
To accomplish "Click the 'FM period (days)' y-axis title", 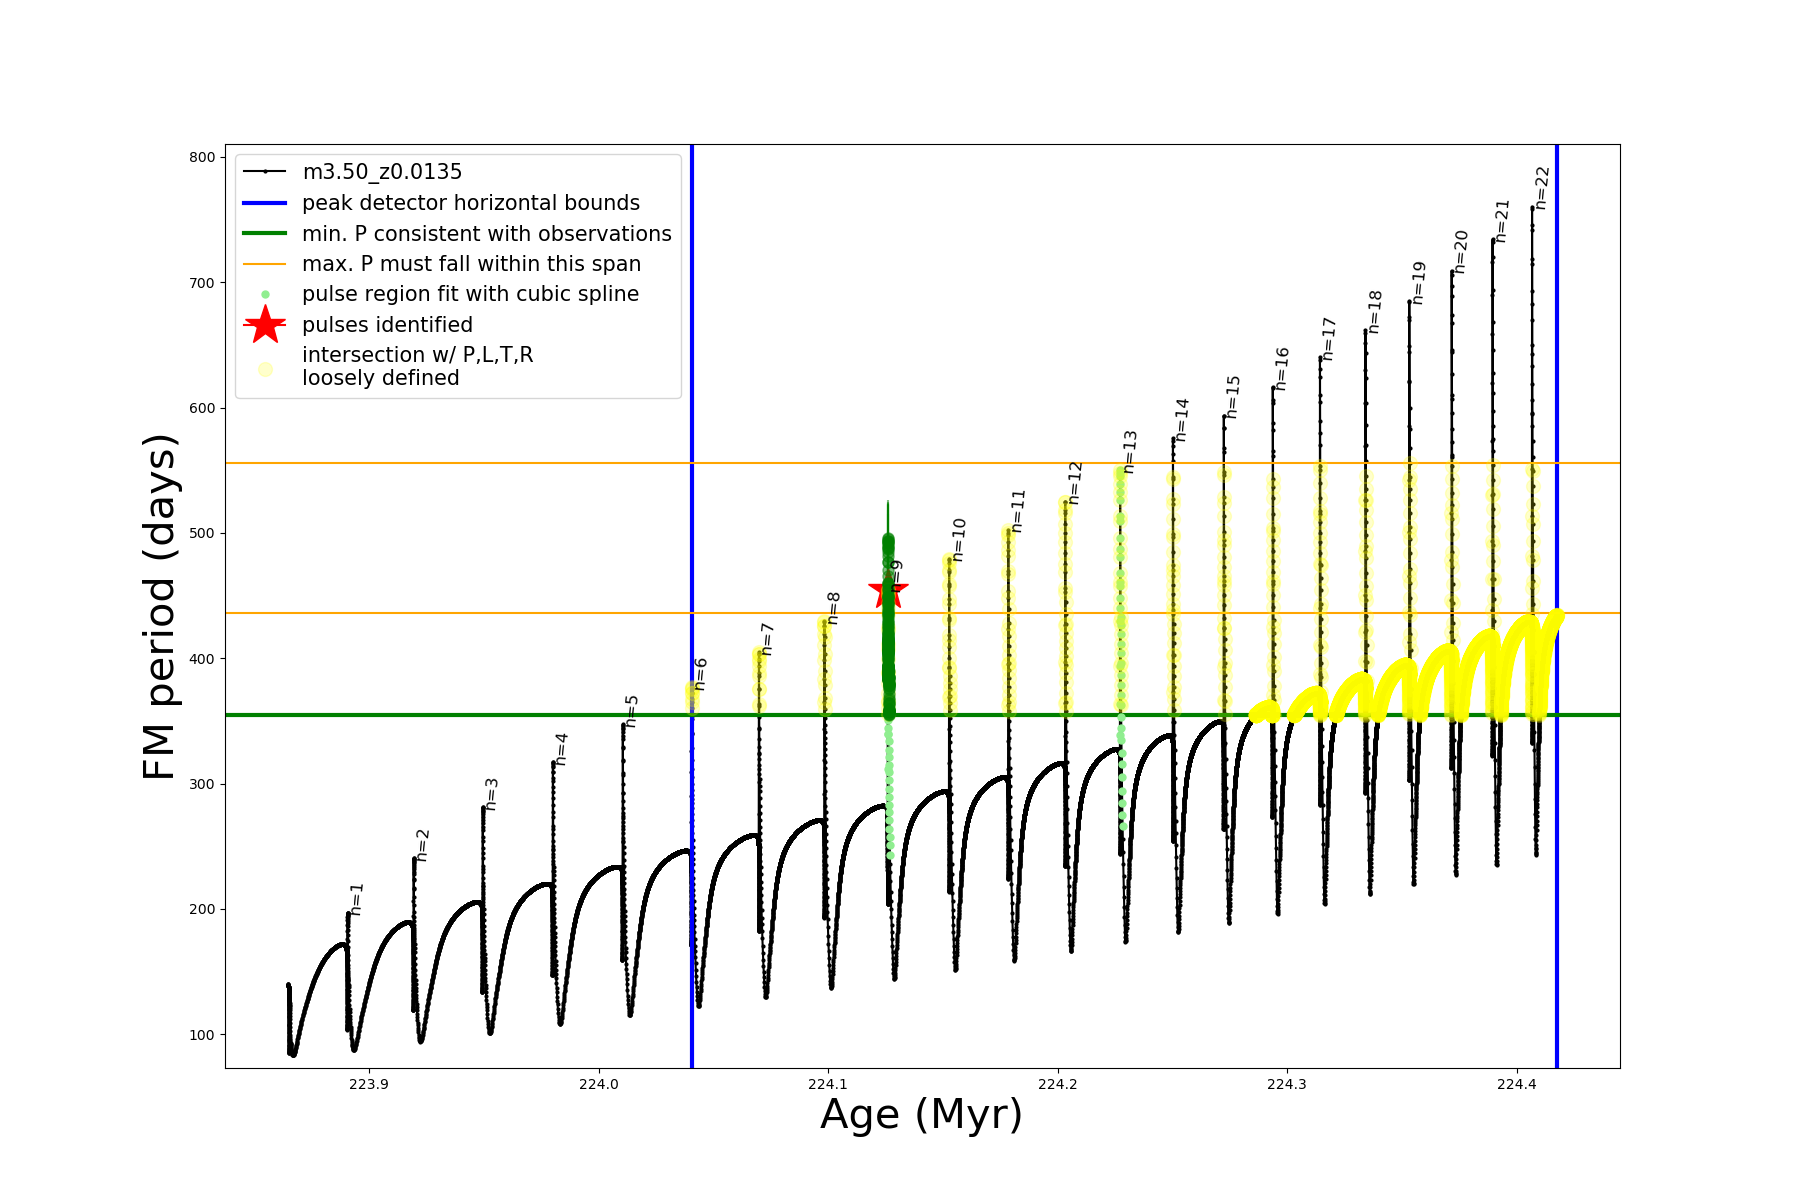I will 160,607.
